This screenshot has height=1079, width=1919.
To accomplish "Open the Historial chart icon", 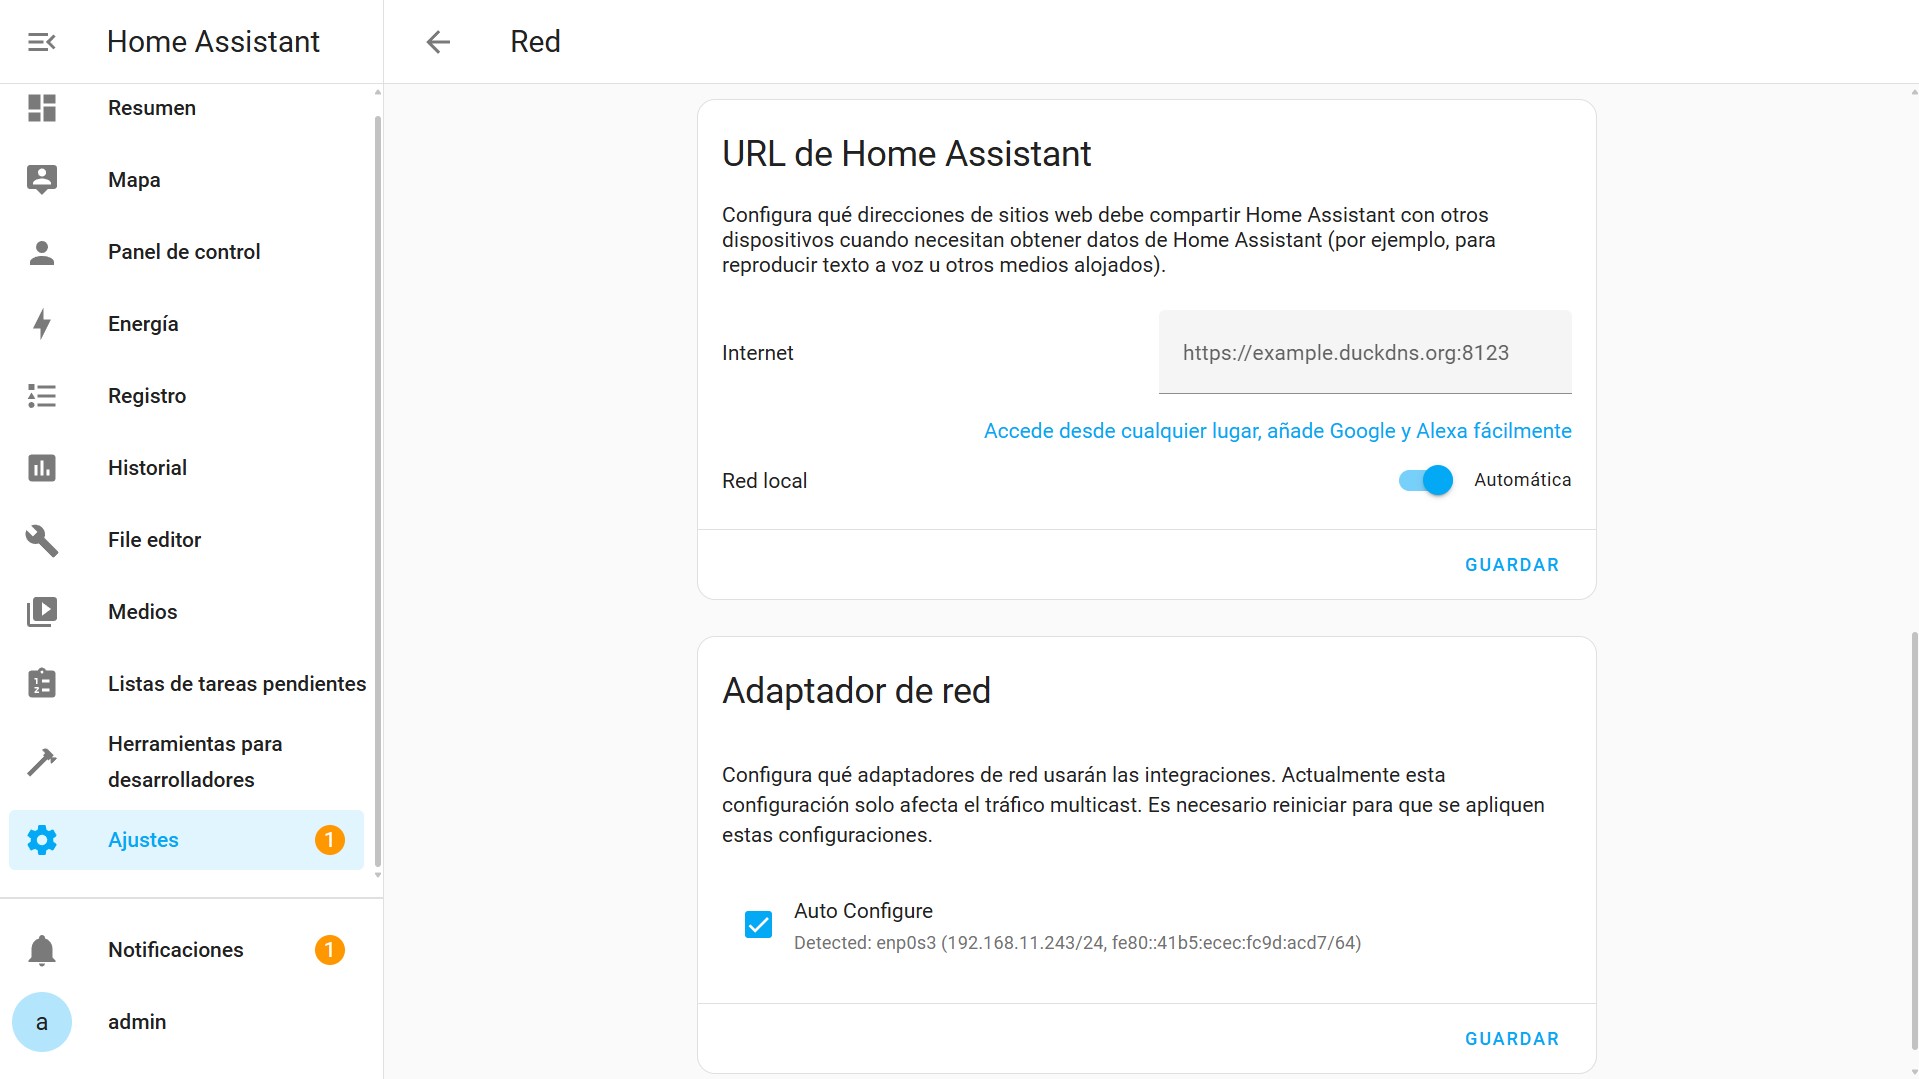I will coord(41,467).
